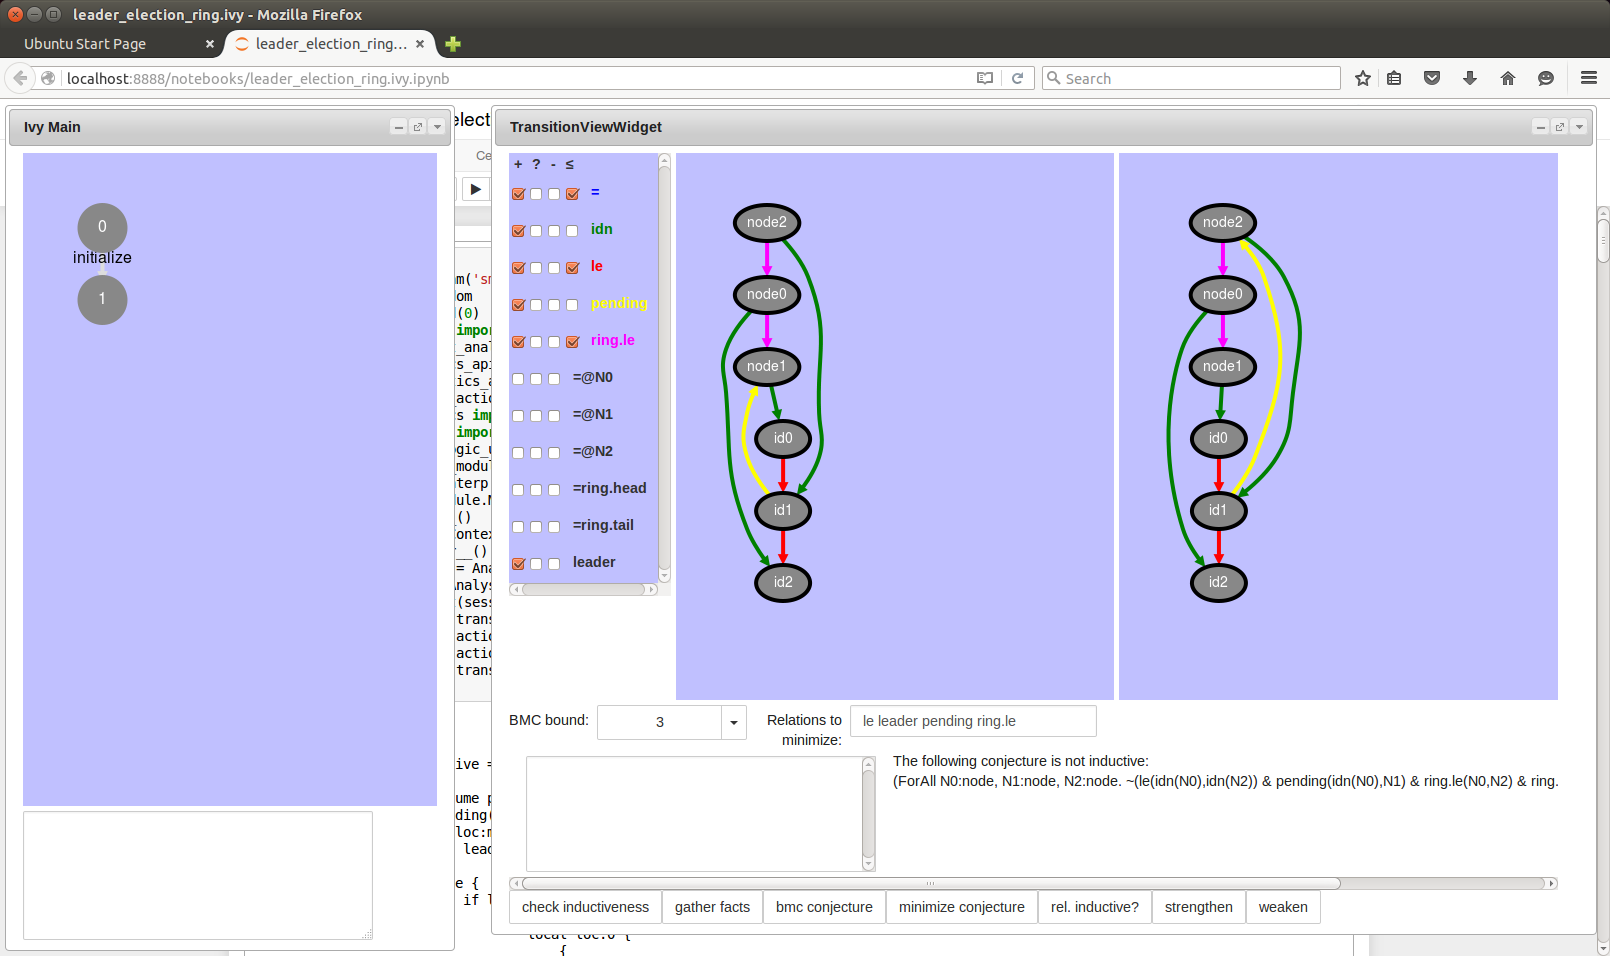The width and height of the screenshot is (1610, 956).
Task: Open the Firefox hamburger menu
Action: click(x=1588, y=78)
